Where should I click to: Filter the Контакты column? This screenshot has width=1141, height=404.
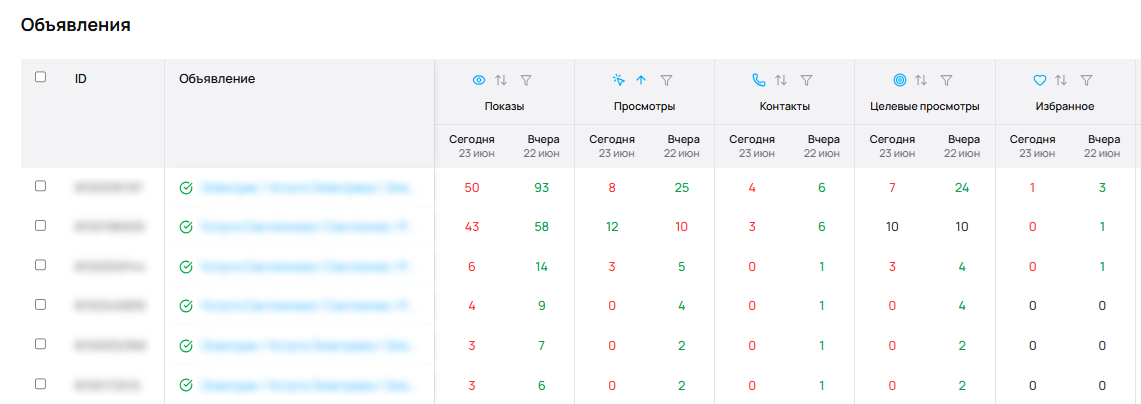point(806,80)
